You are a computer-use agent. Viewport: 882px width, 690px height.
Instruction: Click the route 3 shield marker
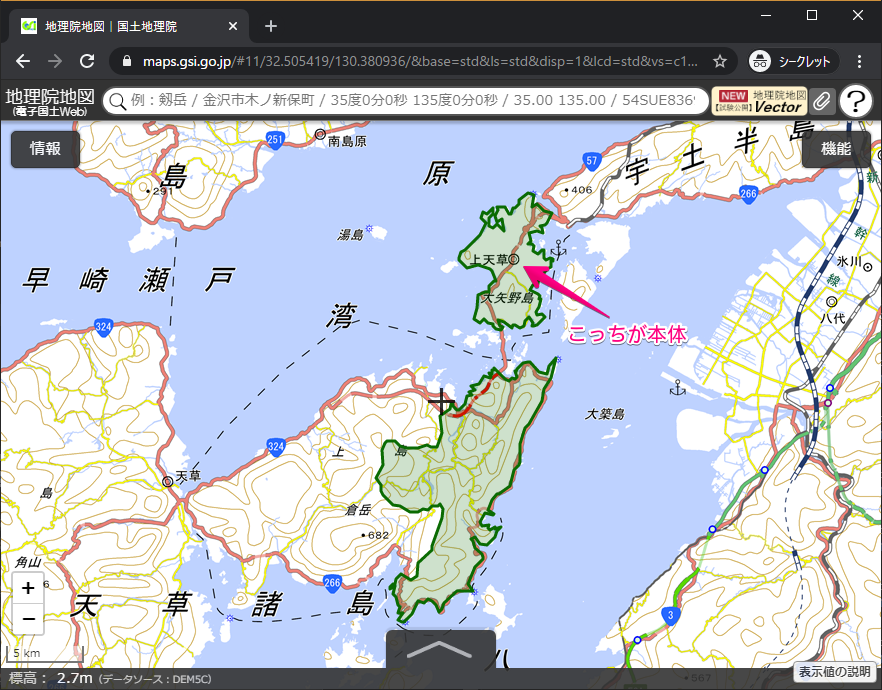click(x=670, y=615)
